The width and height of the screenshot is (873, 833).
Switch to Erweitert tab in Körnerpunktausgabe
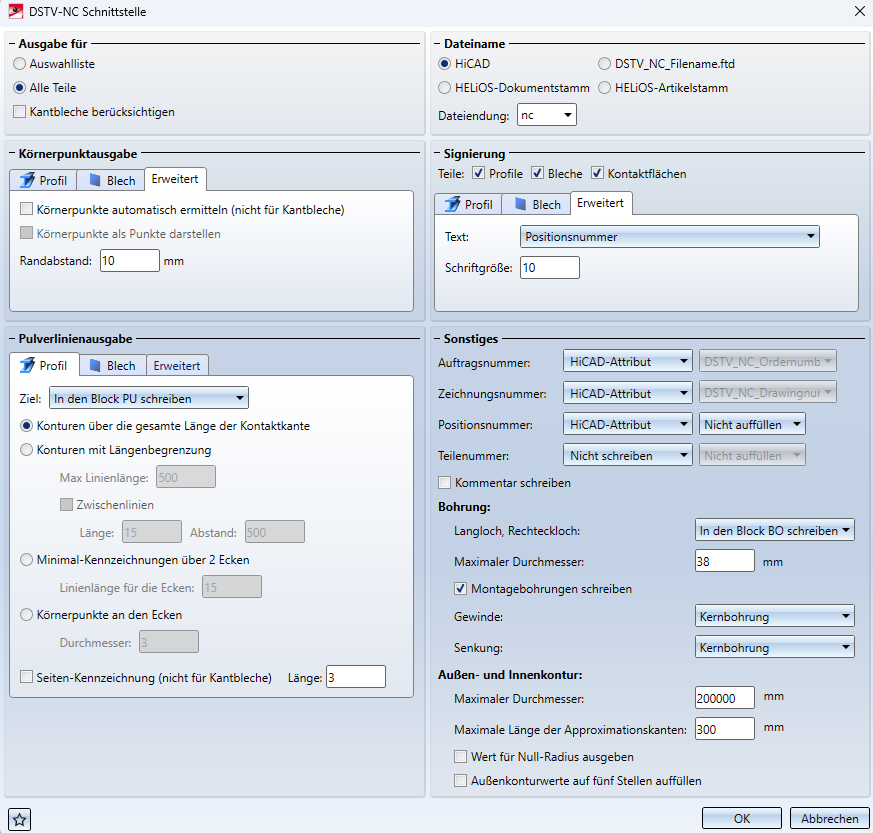point(175,179)
